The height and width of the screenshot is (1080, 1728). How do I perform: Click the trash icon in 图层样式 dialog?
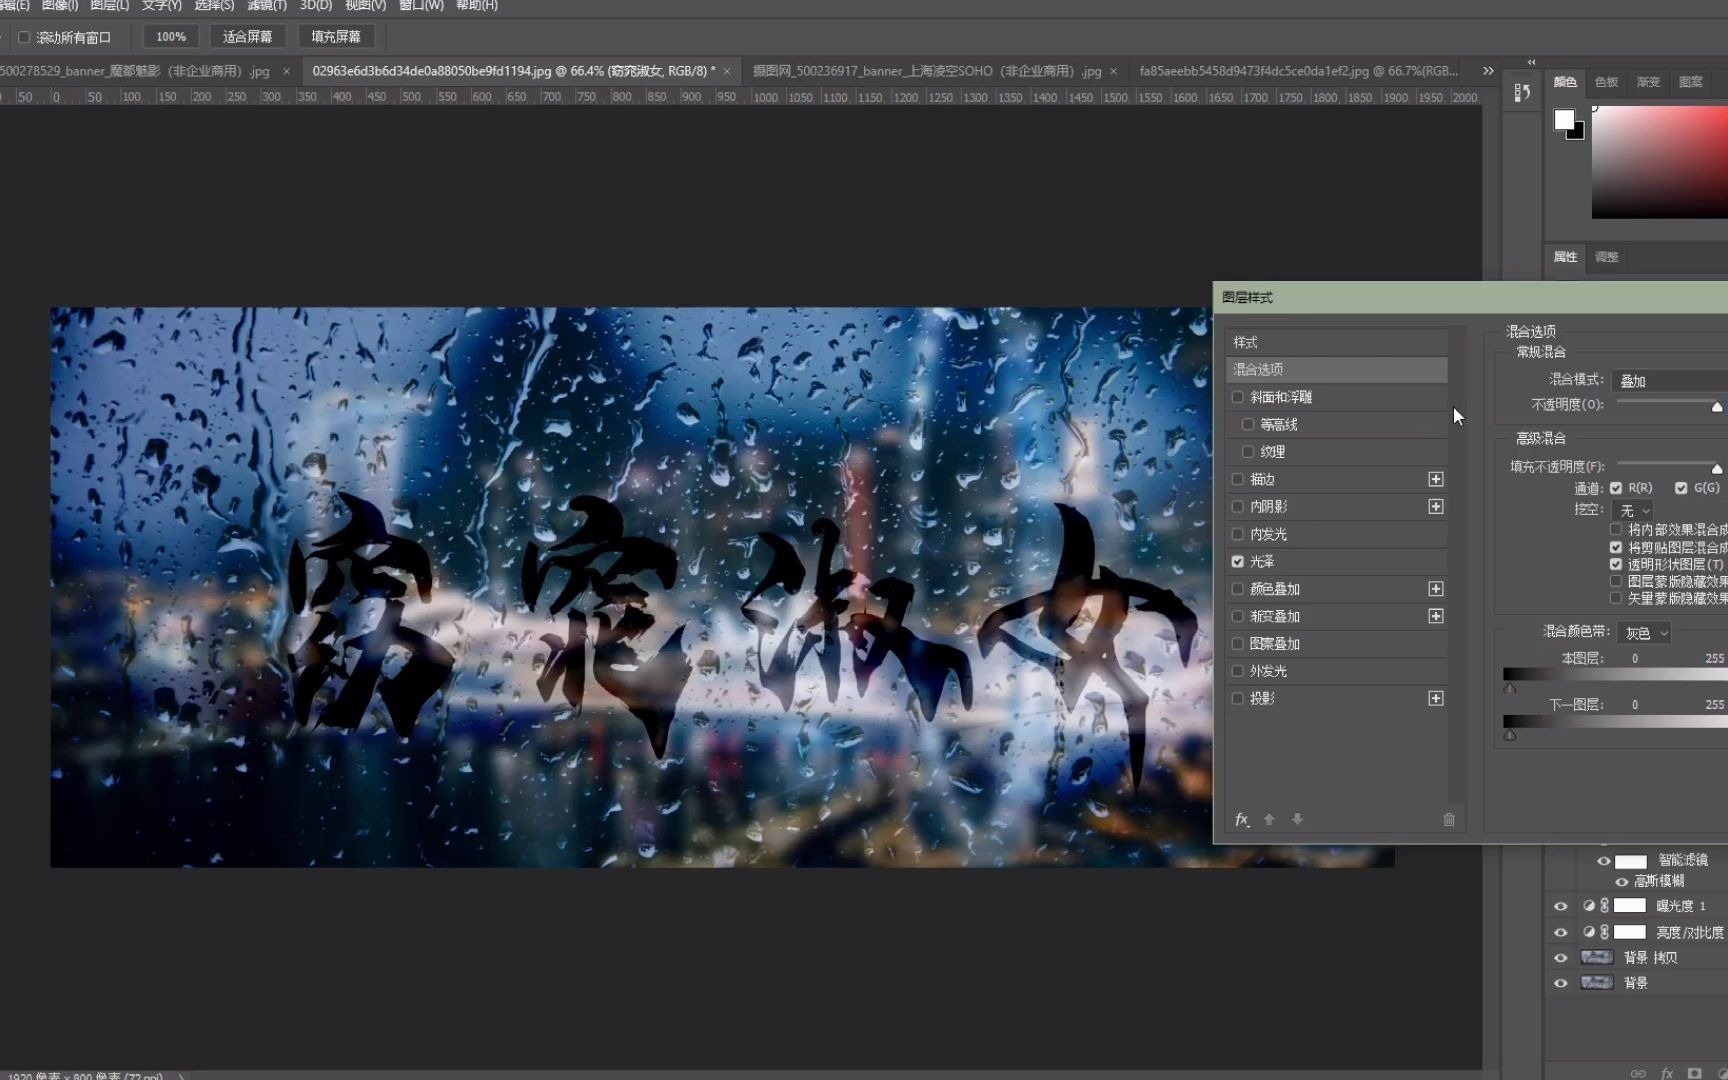[x=1449, y=819]
